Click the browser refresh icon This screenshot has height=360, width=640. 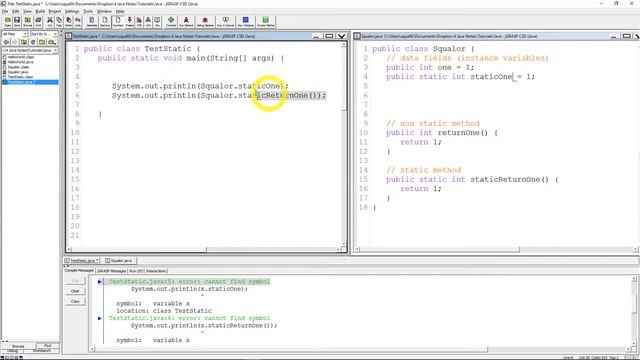tap(33, 42)
